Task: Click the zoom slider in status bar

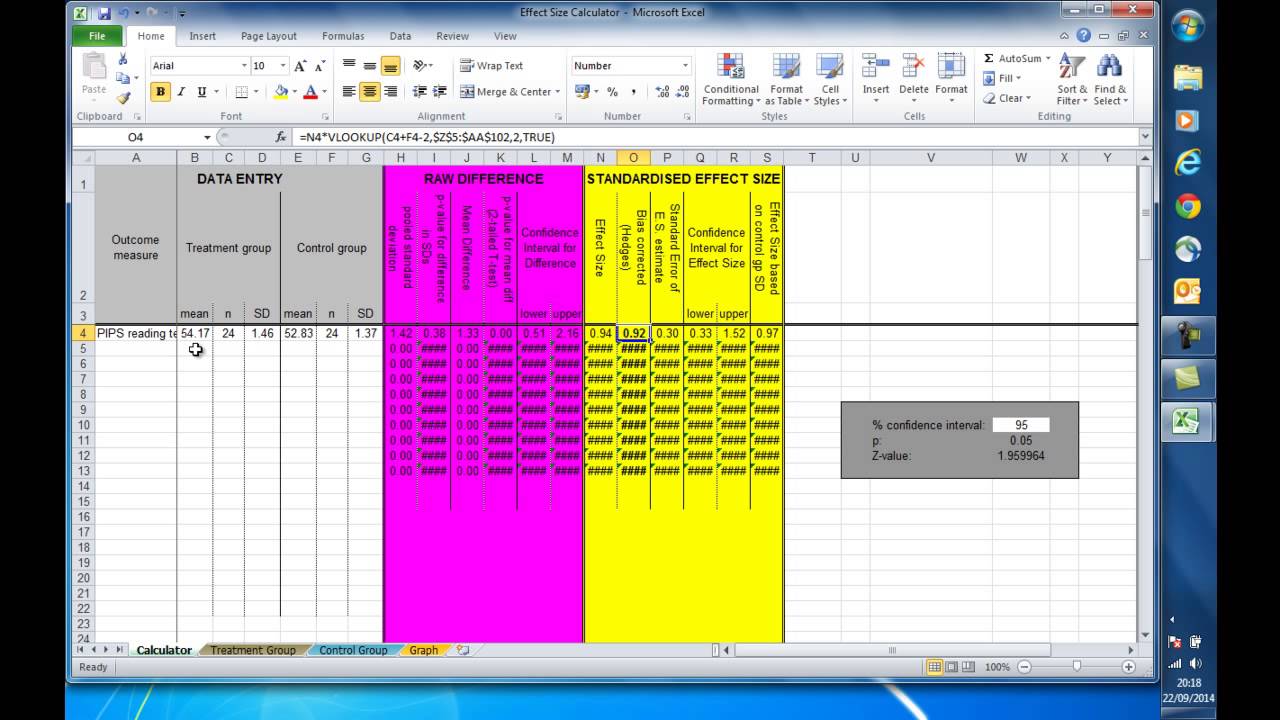Action: 1076,667
